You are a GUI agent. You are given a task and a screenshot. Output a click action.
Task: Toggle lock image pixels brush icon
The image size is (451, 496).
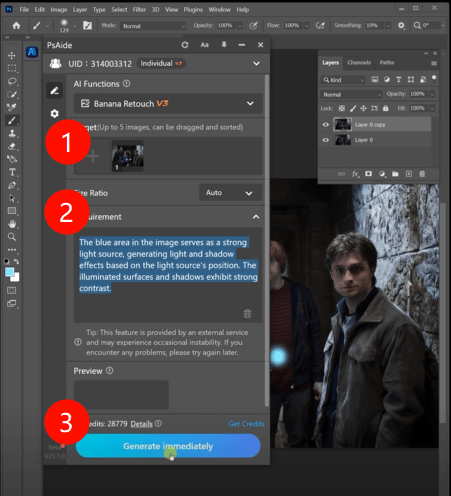point(353,108)
